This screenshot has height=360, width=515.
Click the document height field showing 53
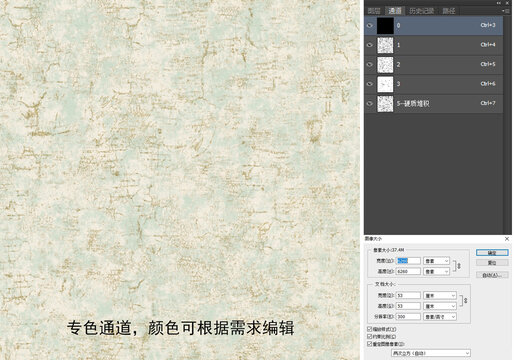point(408,306)
